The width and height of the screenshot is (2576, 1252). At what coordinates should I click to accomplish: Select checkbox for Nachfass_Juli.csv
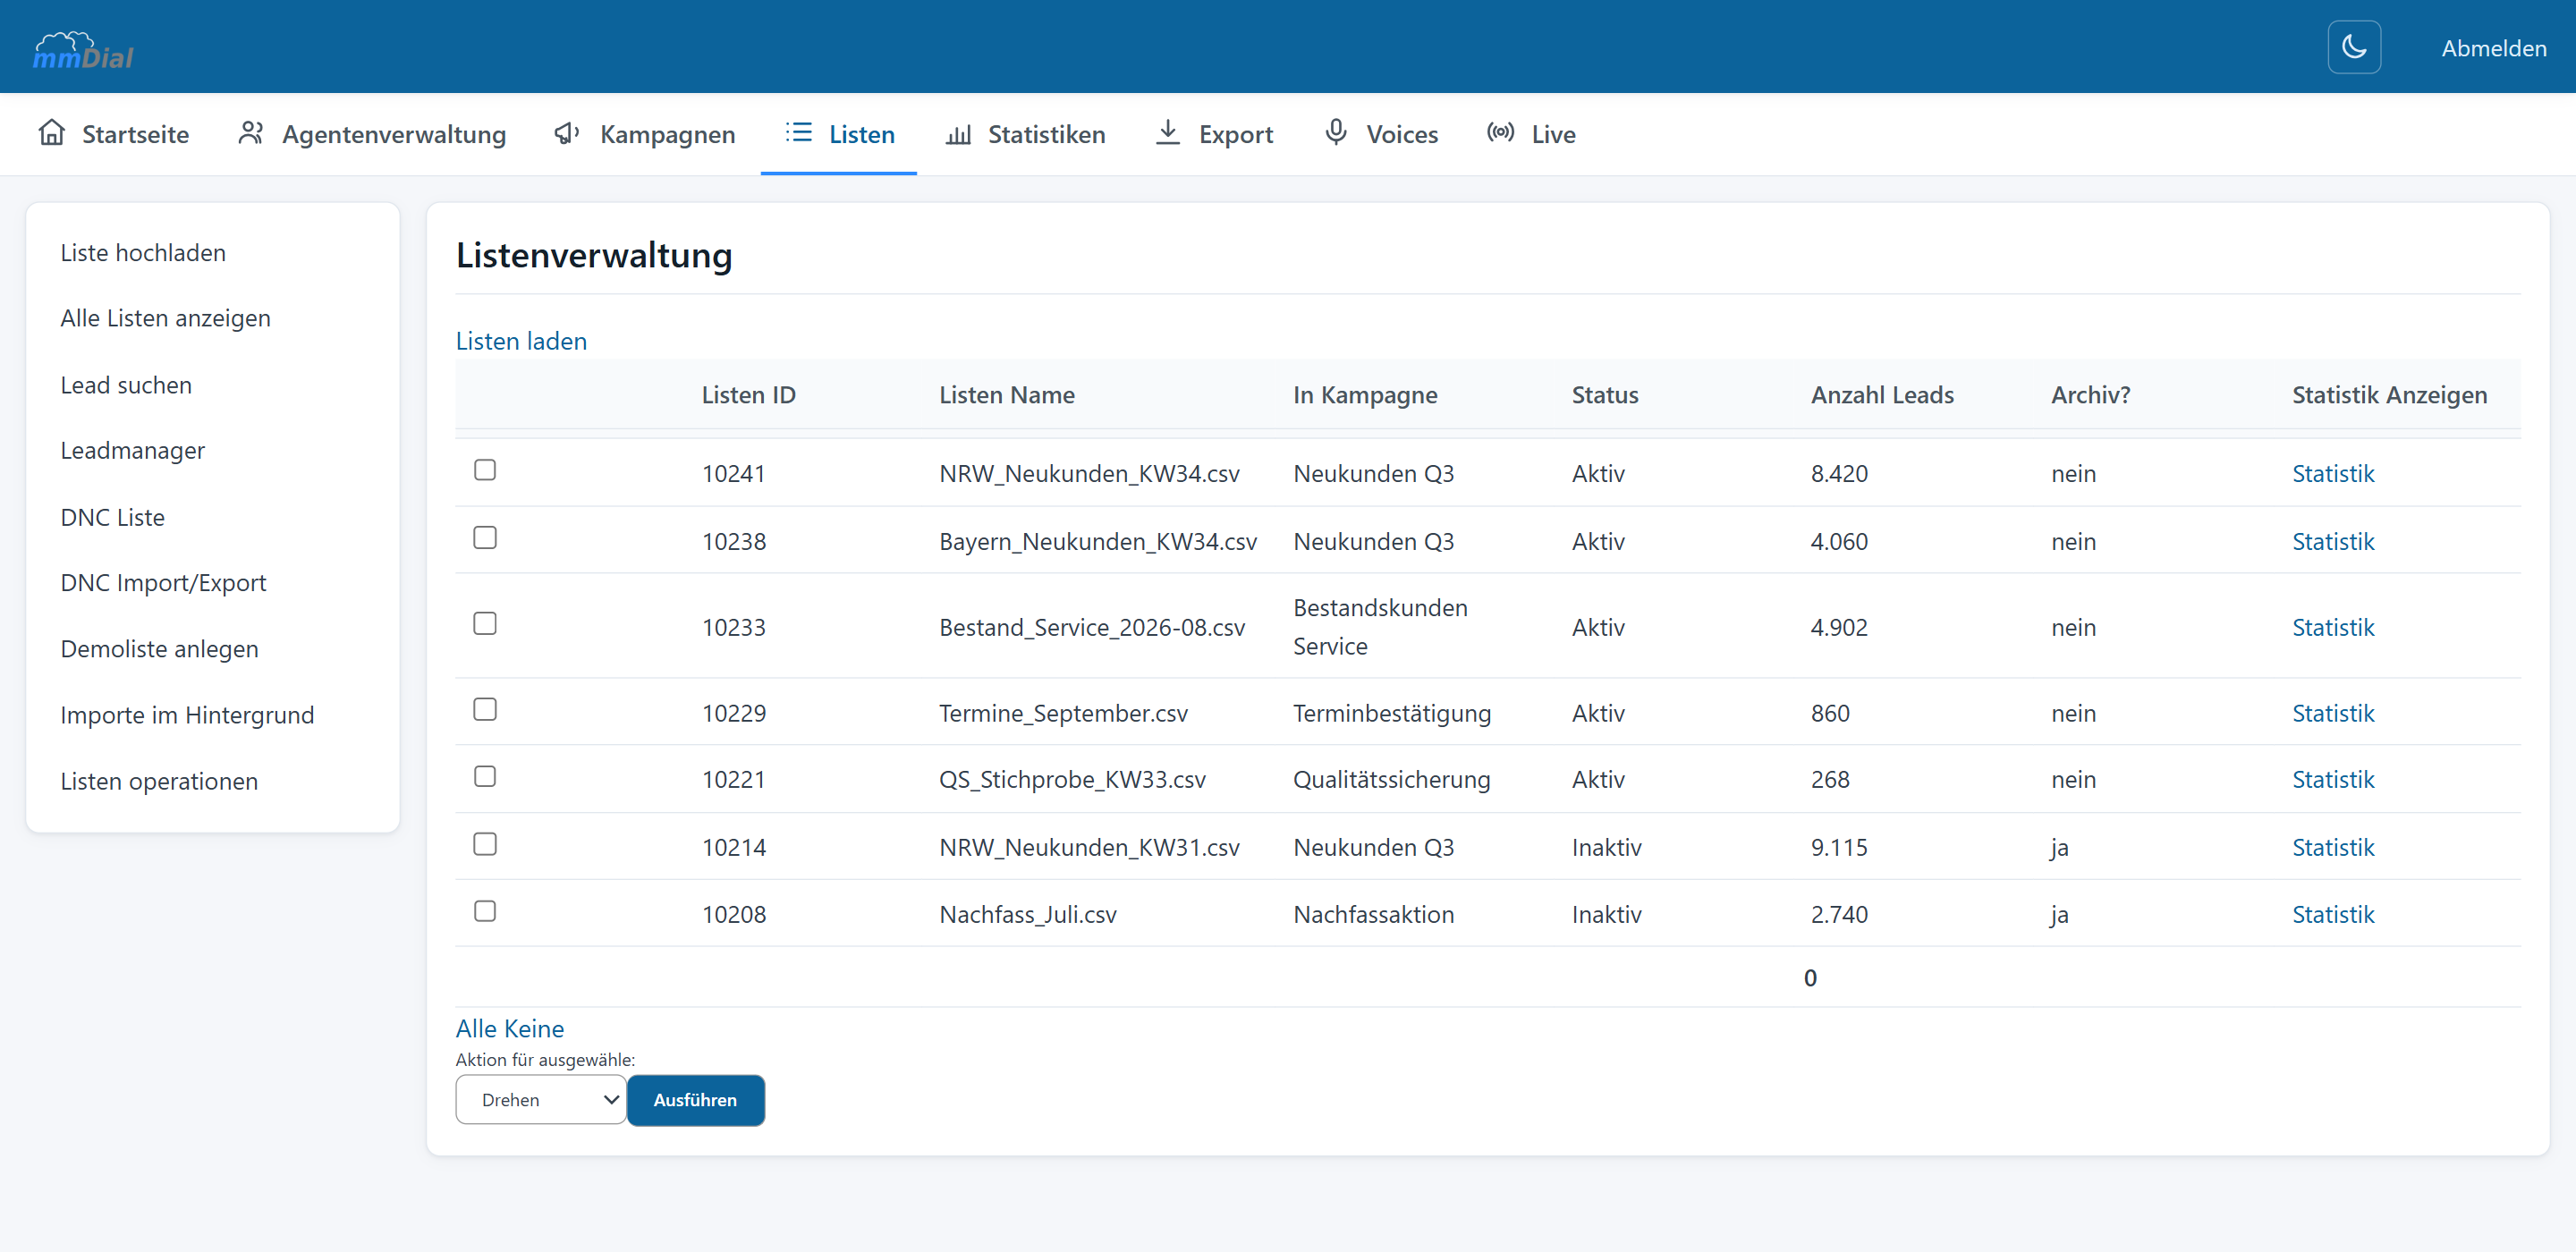click(x=484, y=912)
